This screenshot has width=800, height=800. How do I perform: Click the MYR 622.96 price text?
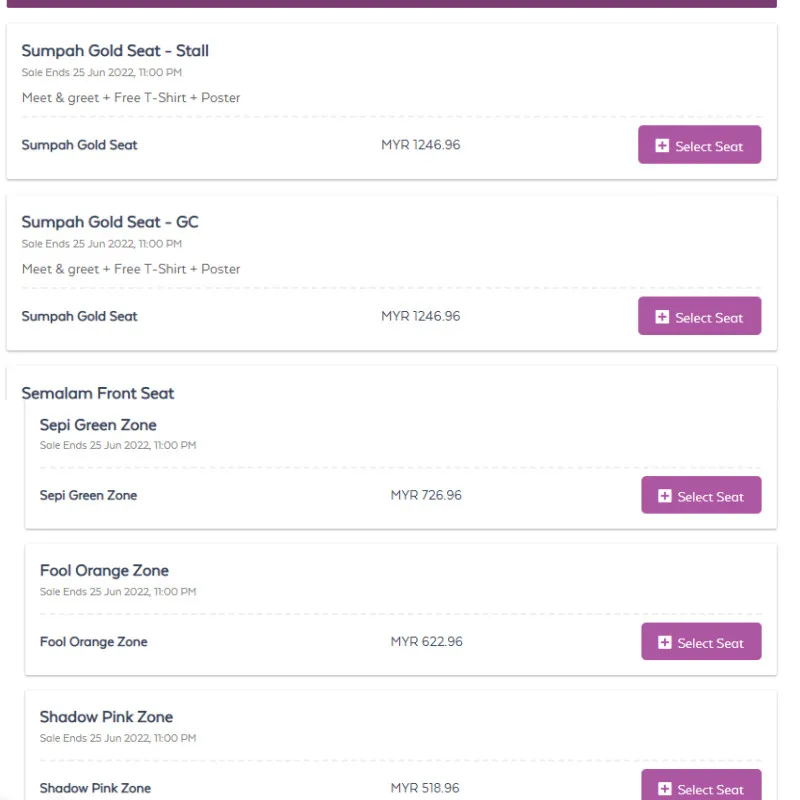(x=426, y=641)
